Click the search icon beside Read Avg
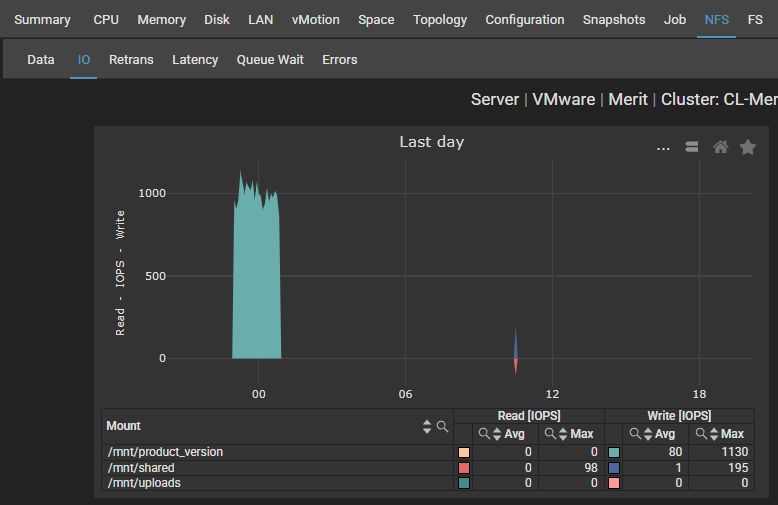Screen dimensions: 778x505 [483, 434]
